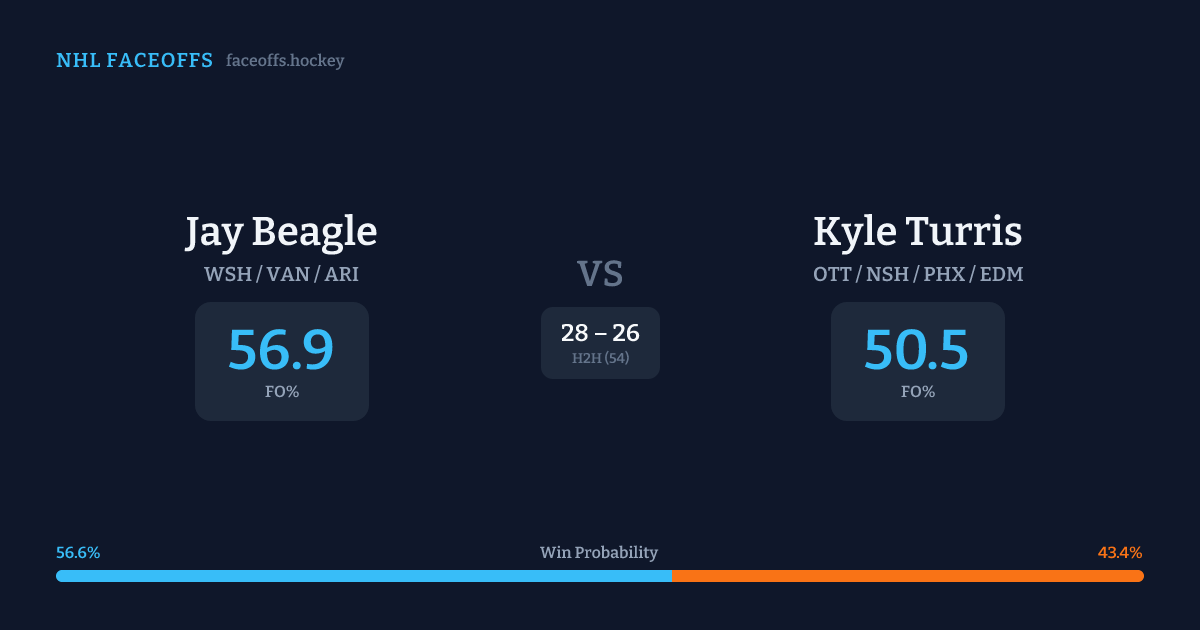Click the blue segment of probability bar
The image size is (1200, 630).
pos(363,576)
